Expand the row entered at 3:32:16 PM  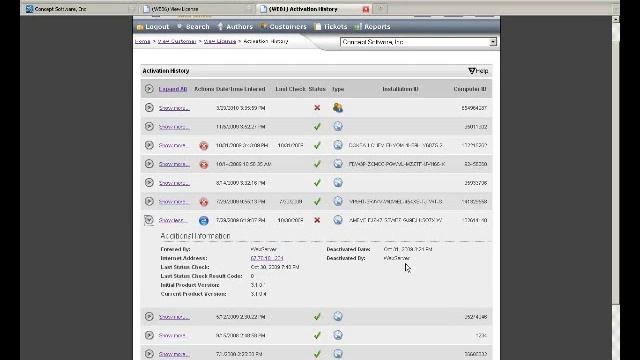click(x=149, y=182)
